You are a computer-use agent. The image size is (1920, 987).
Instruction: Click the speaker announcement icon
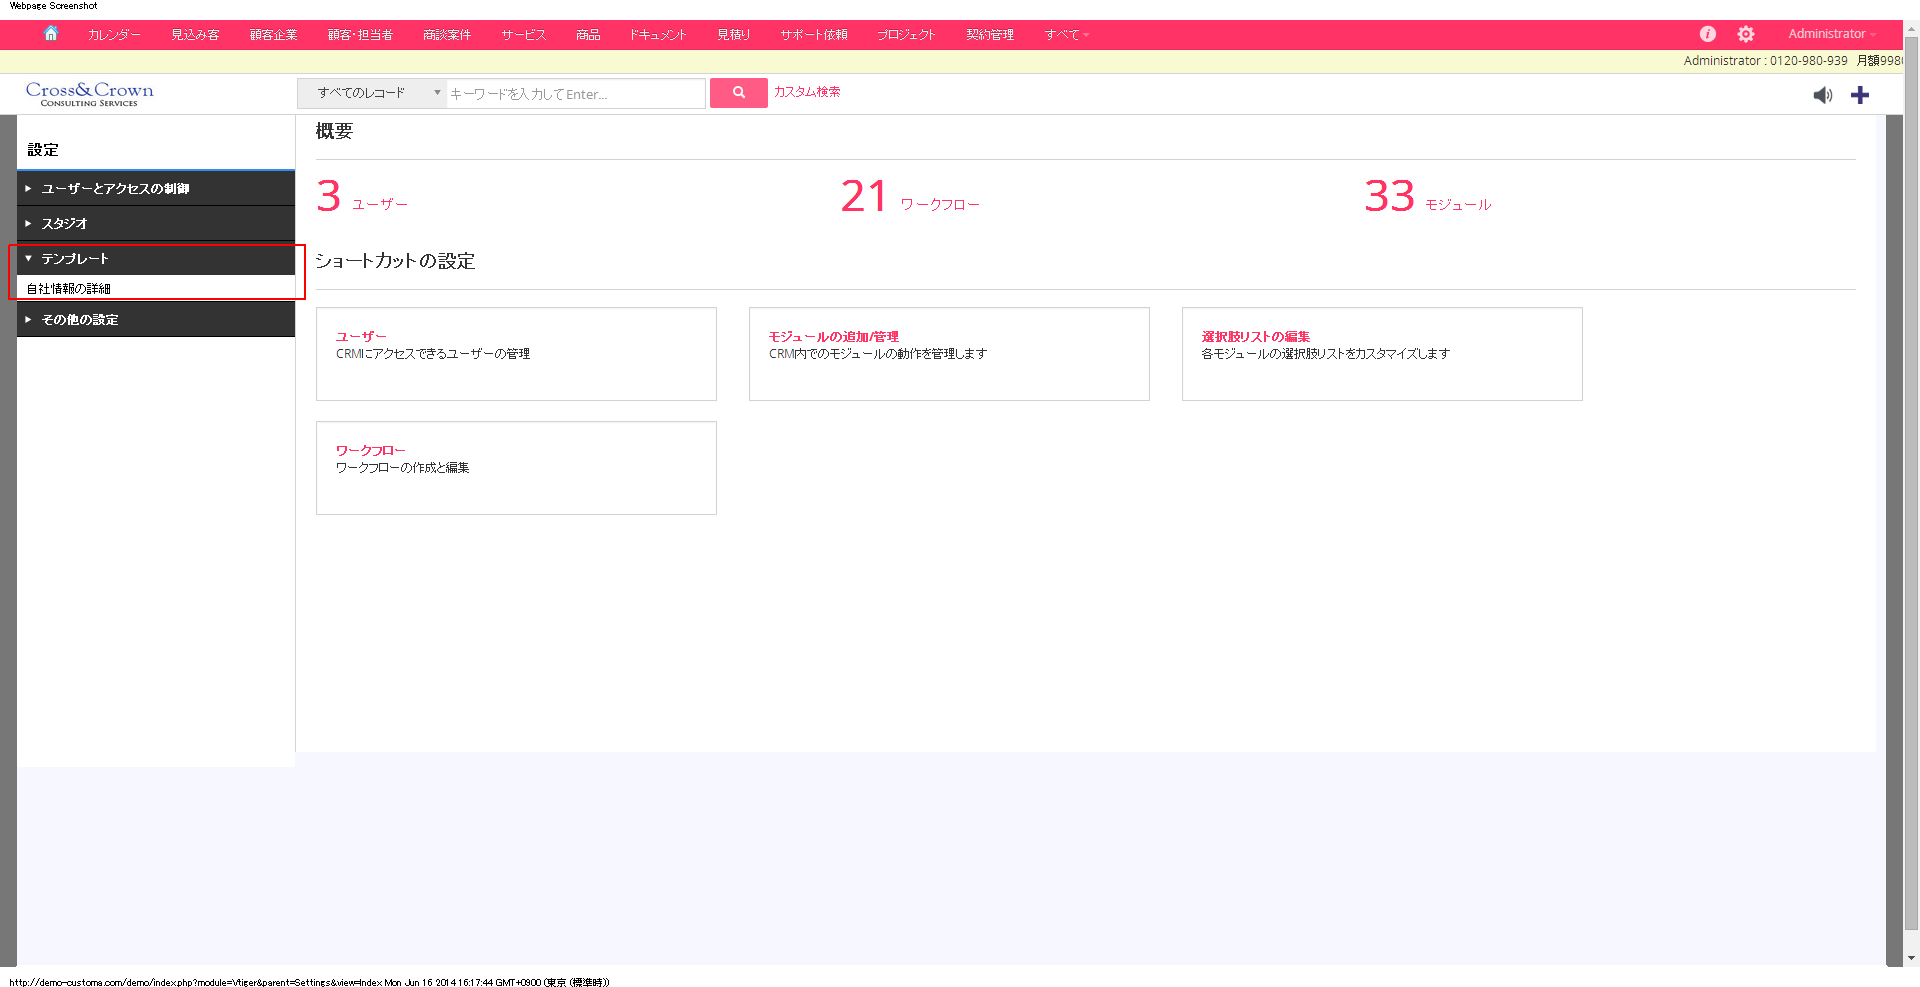[x=1822, y=95]
